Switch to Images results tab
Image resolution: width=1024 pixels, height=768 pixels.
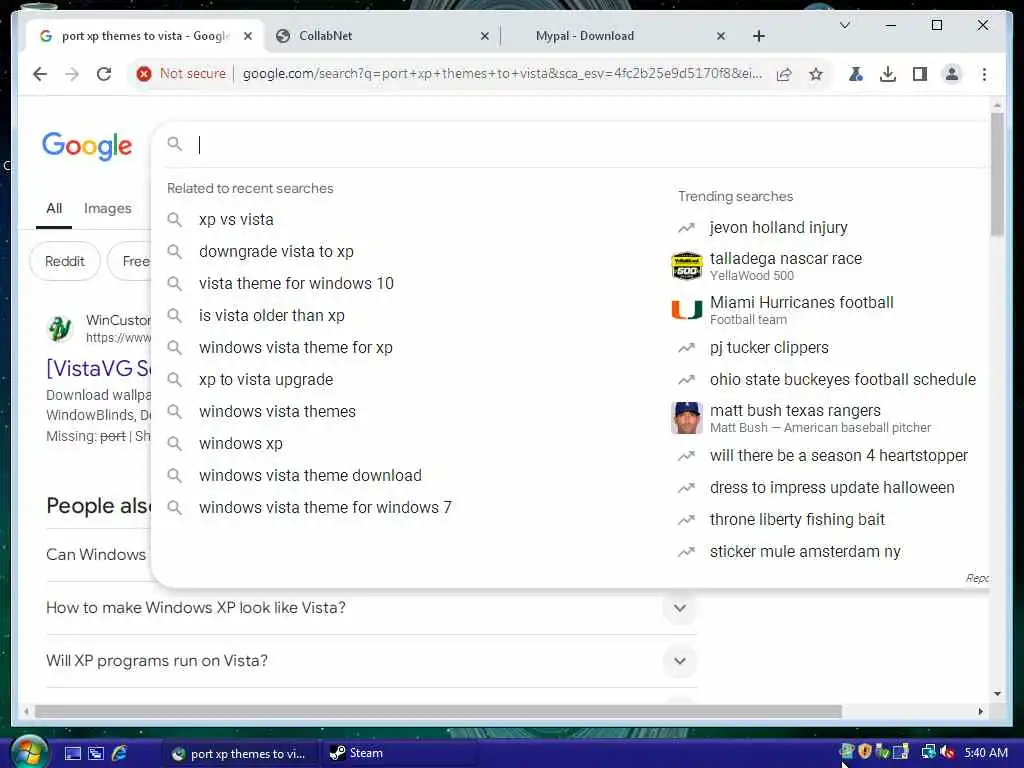pyautogui.click(x=108, y=209)
